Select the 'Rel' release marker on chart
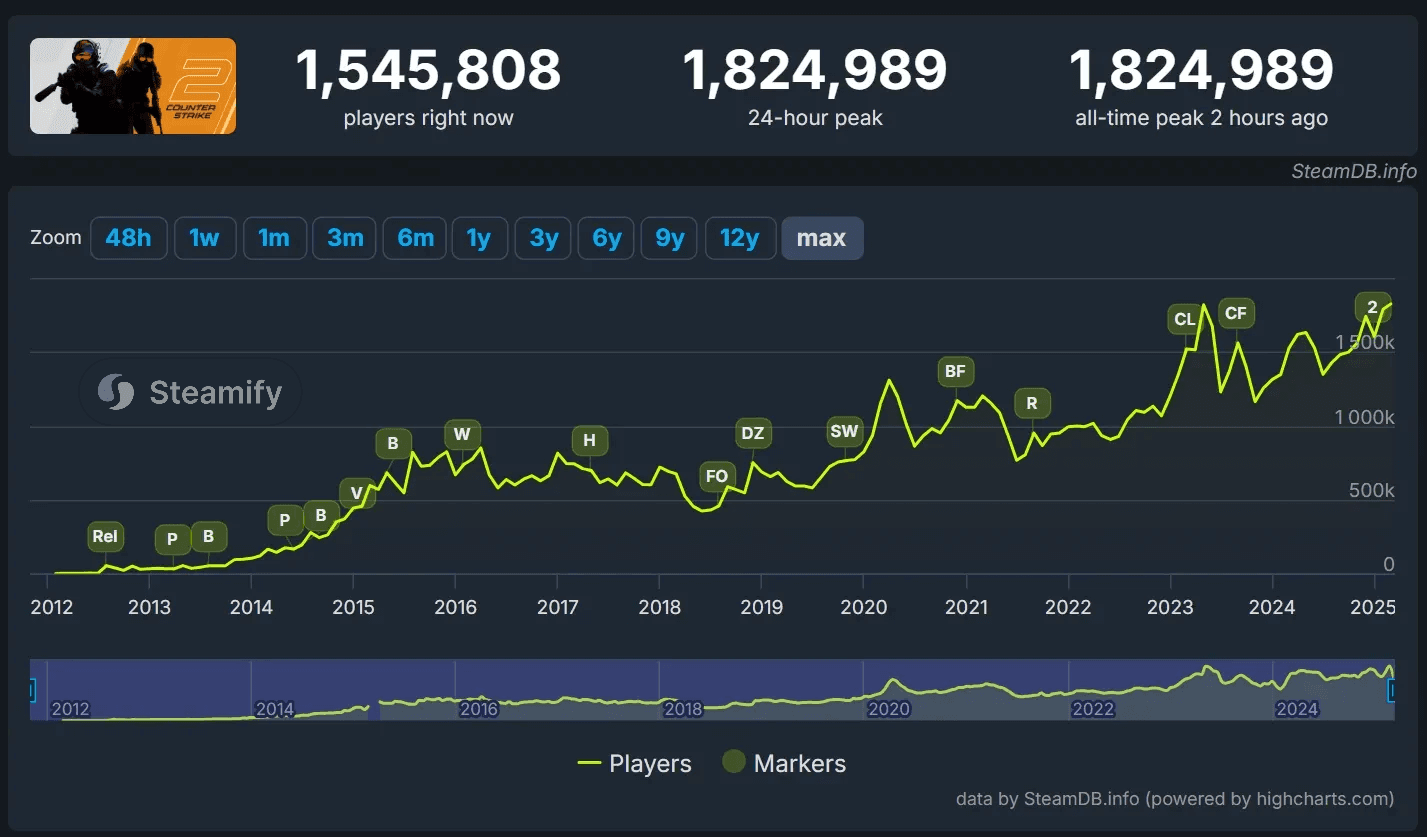This screenshot has height=837, width=1427. coord(105,536)
